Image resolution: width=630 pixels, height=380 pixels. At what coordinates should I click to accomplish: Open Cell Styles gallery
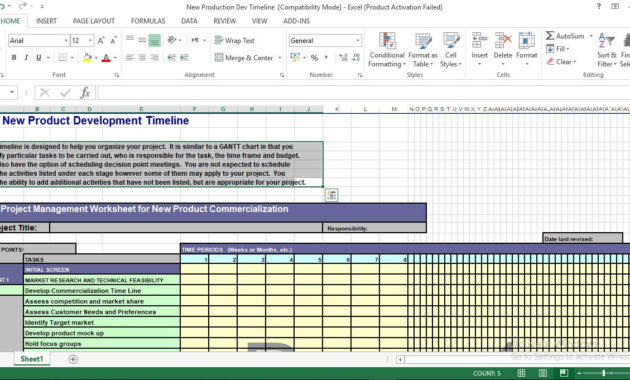click(451, 50)
